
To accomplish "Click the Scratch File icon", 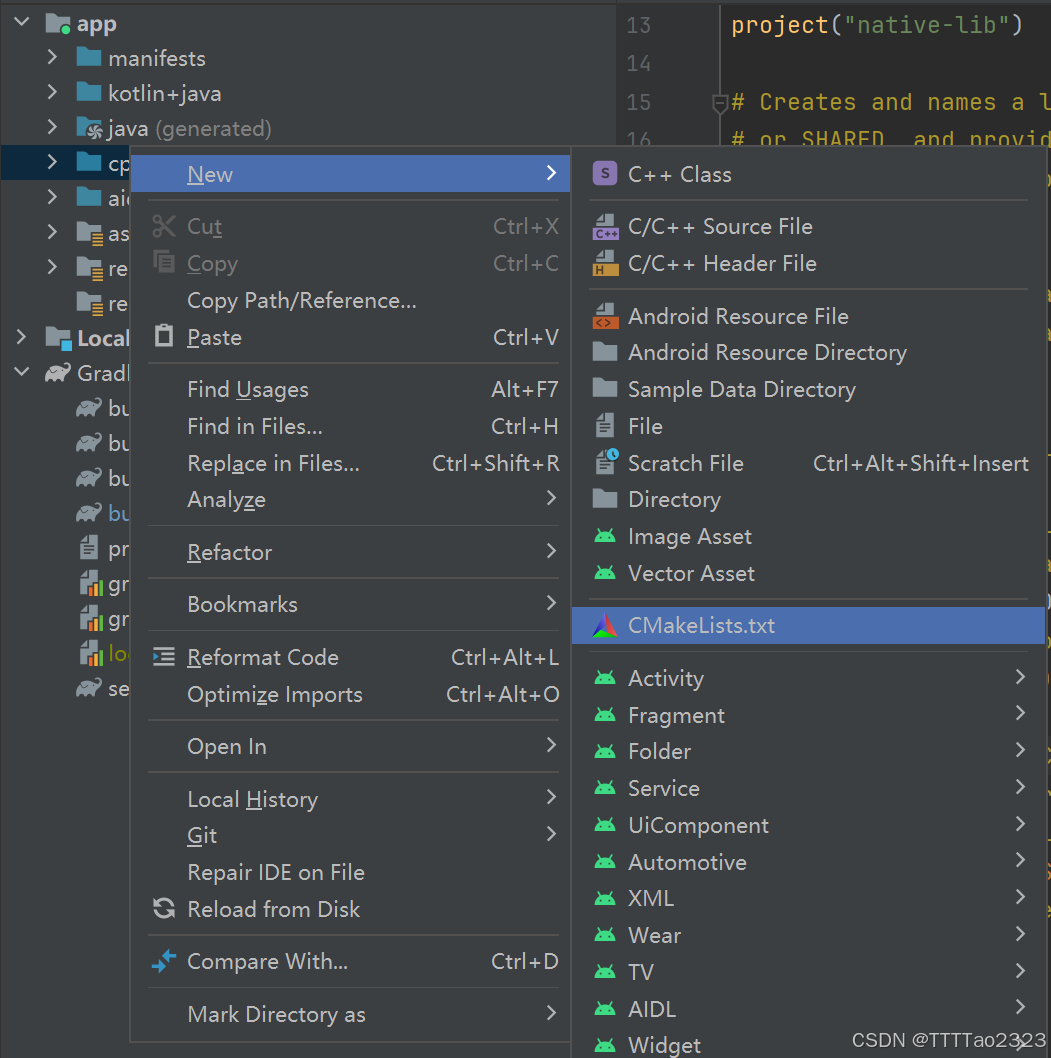I will (604, 462).
